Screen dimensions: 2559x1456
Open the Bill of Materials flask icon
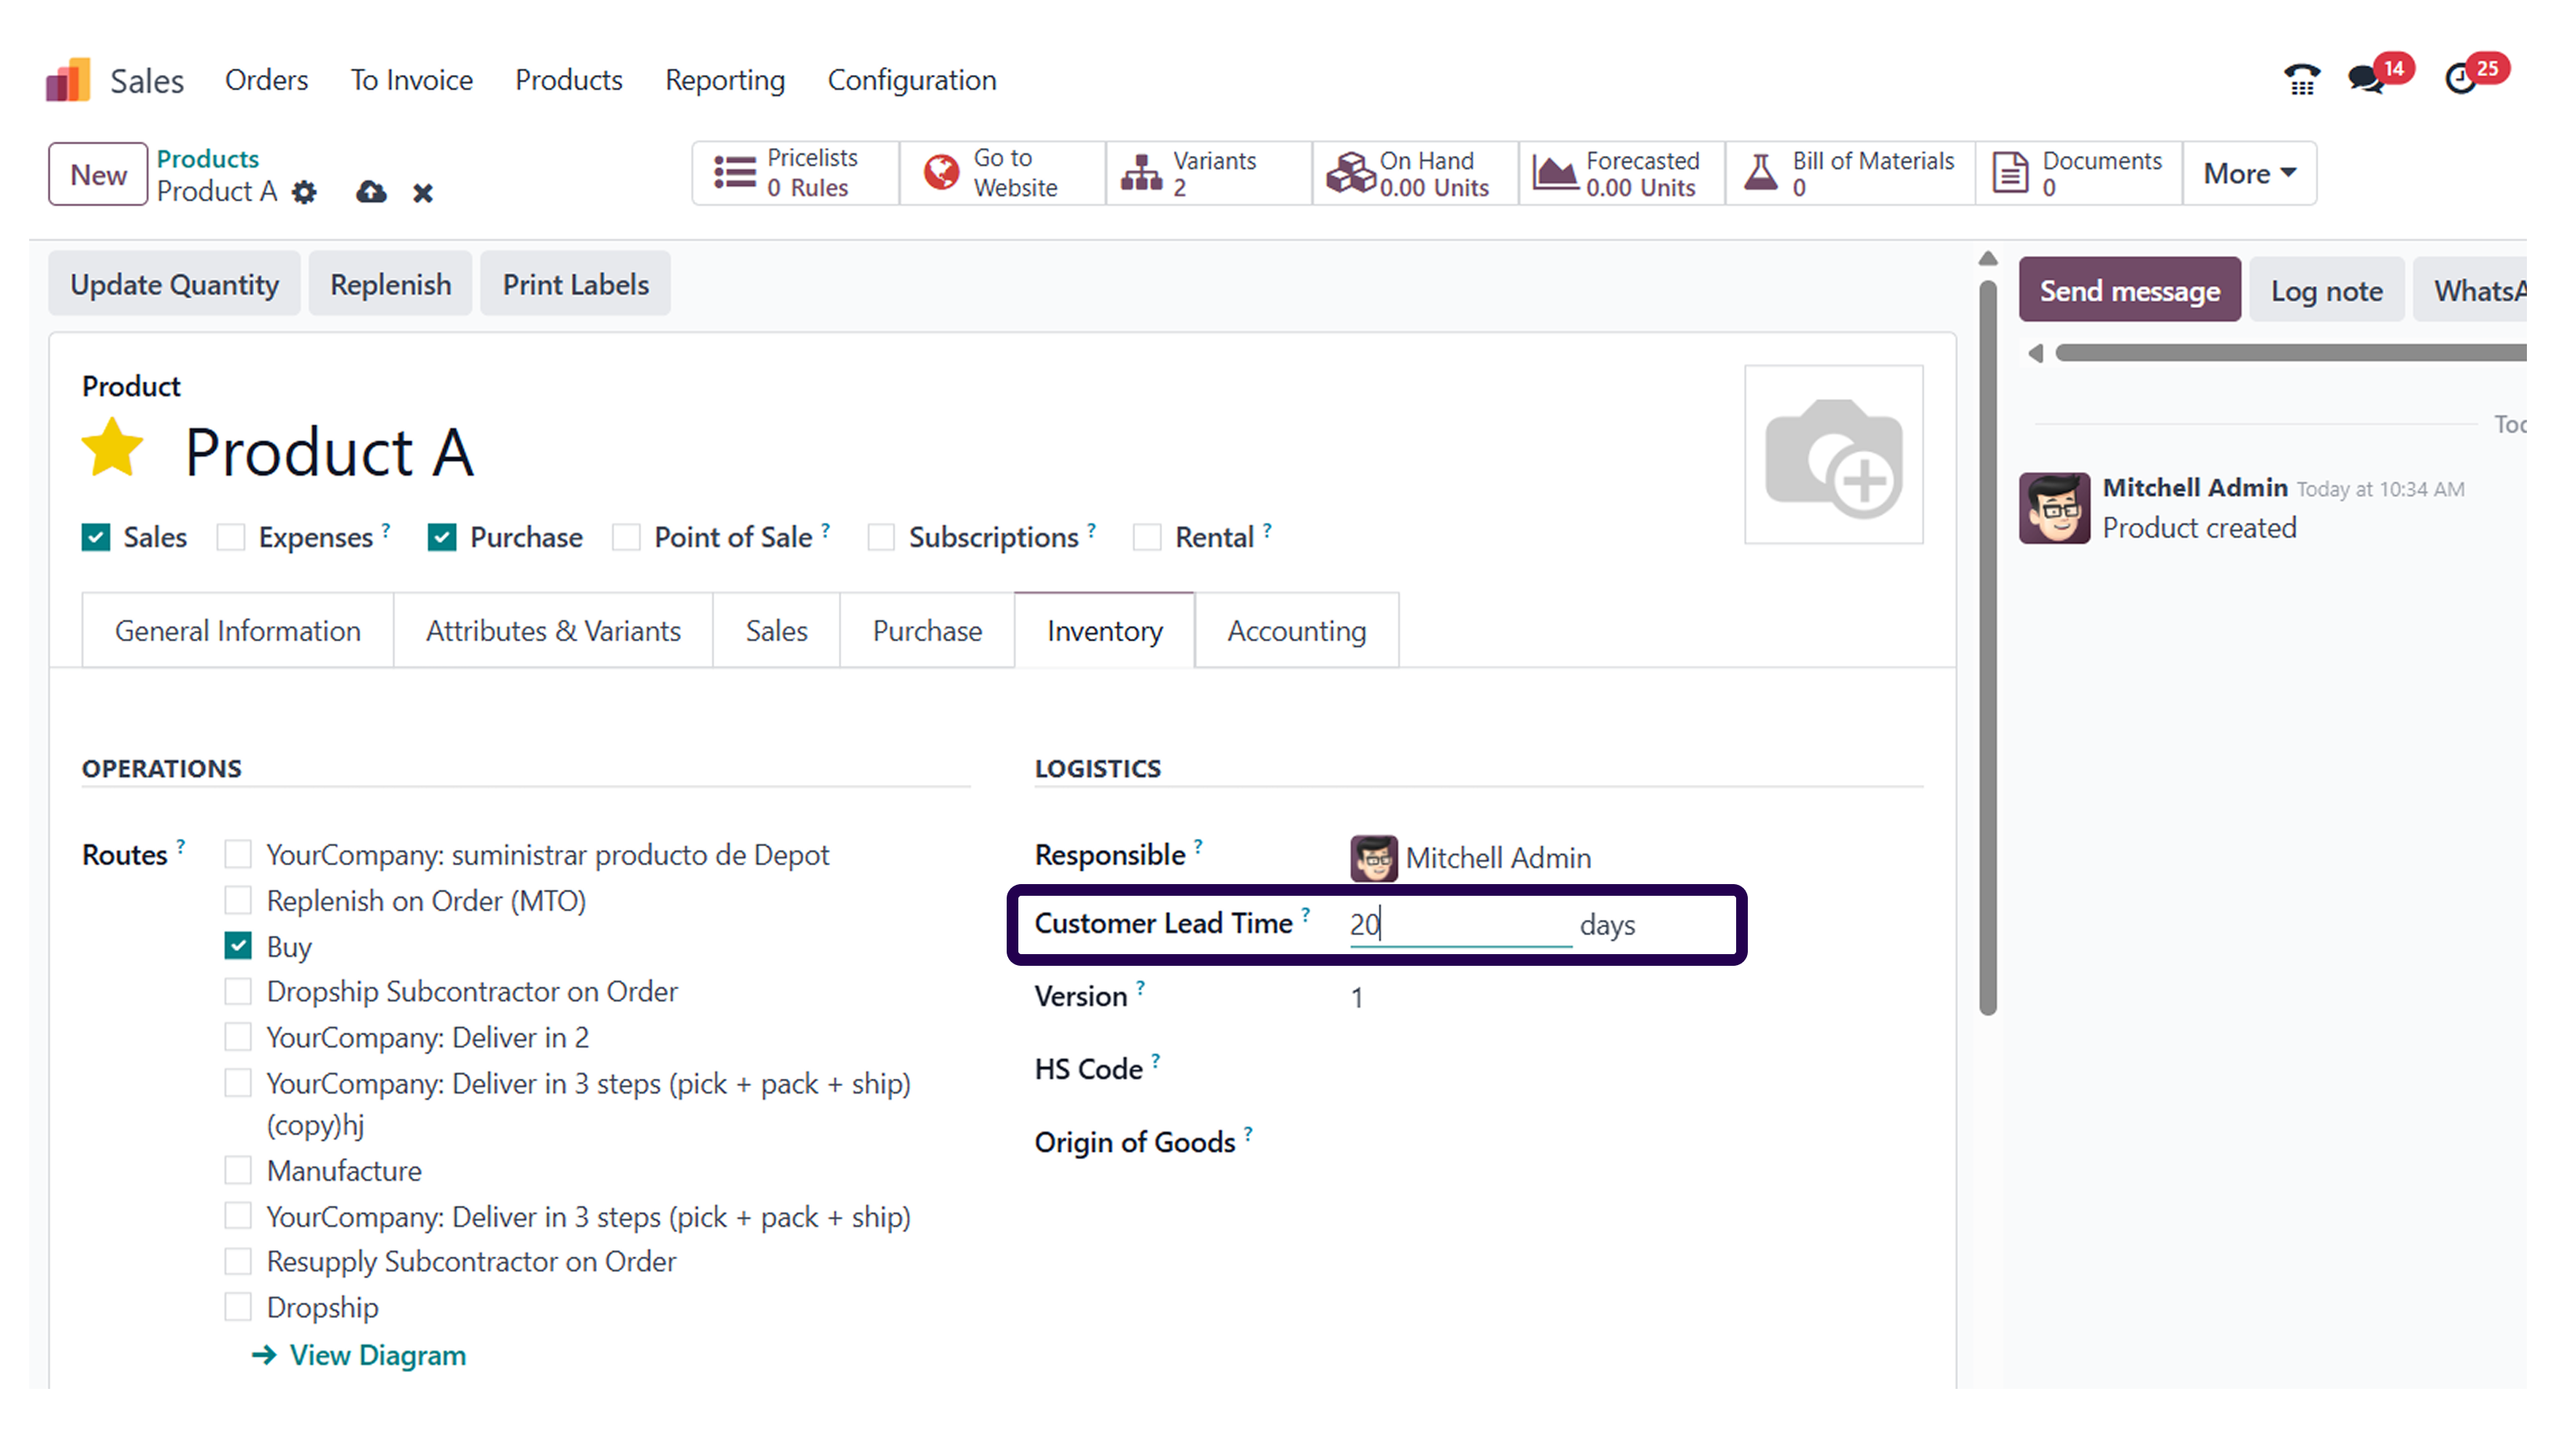1762,172
